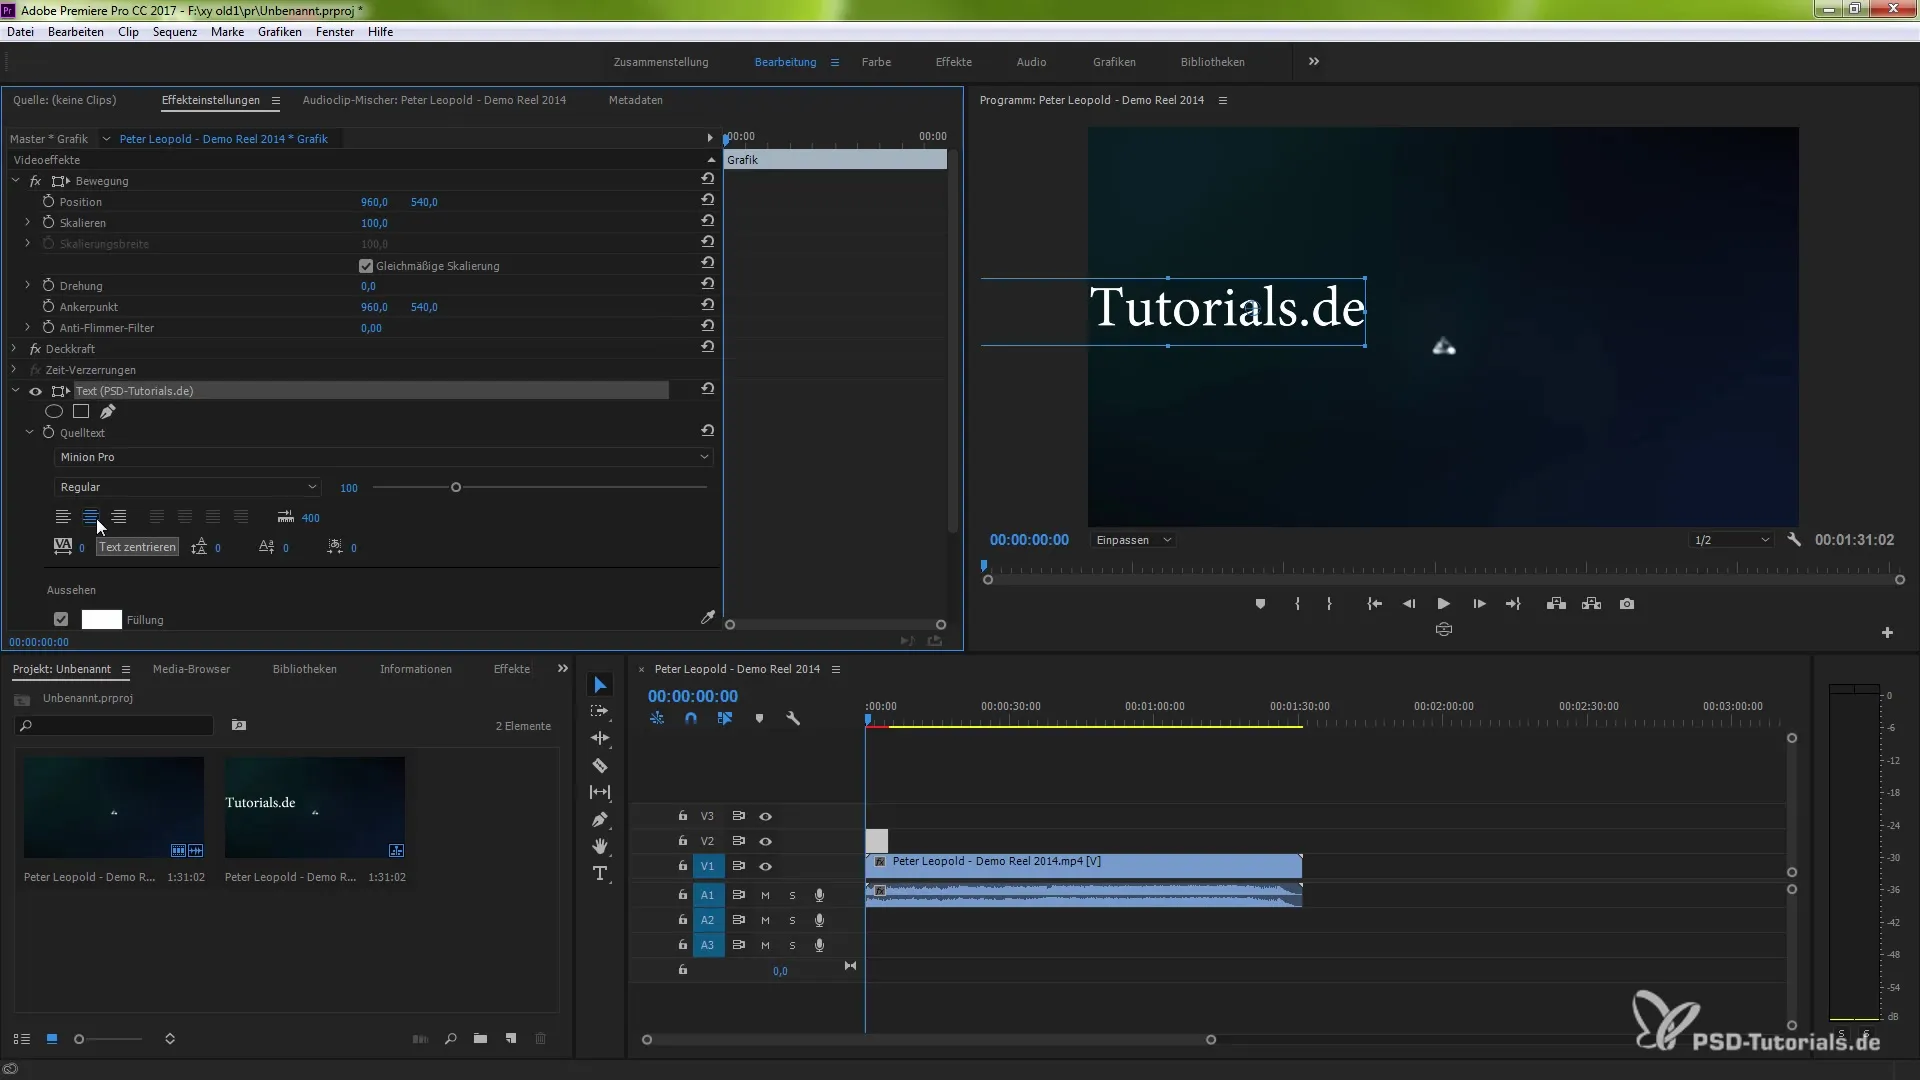Create an ellipse mask for the text
This screenshot has width=1920, height=1080.
[x=54, y=411]
